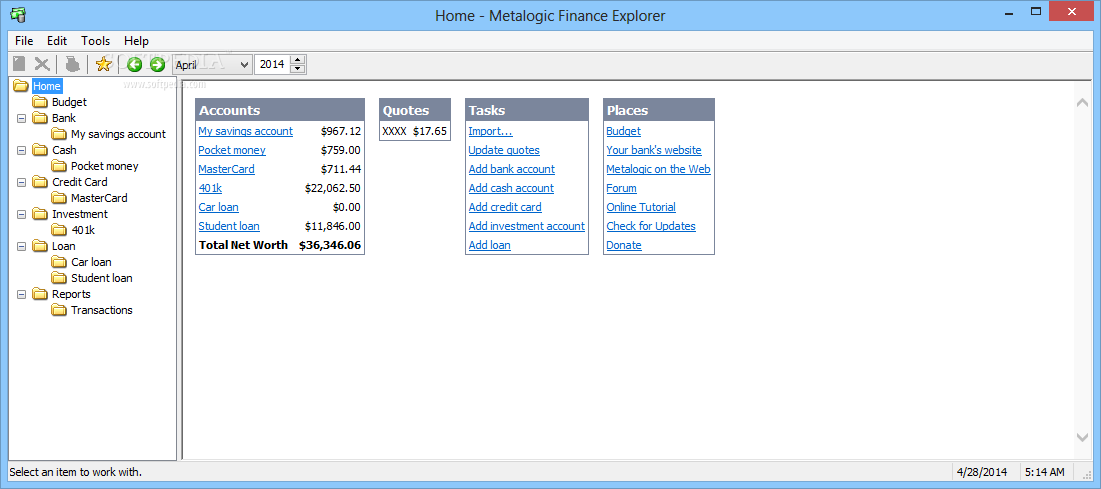Click the folder icon beside MasterCard in tree
Image resolution: width=1101 pixels, height=489 pixels.
tap(59, 198)
